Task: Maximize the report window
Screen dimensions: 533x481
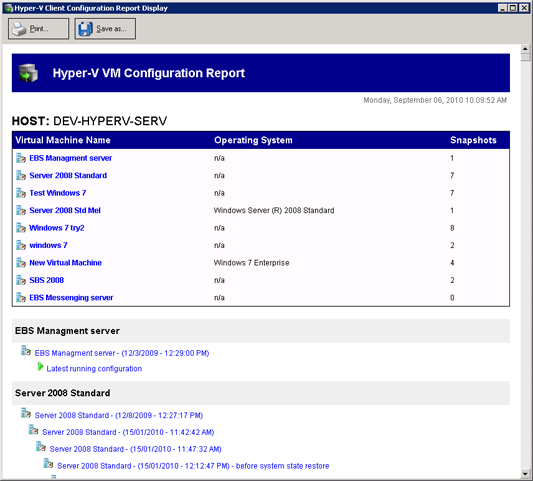Action: coord(513,8)
